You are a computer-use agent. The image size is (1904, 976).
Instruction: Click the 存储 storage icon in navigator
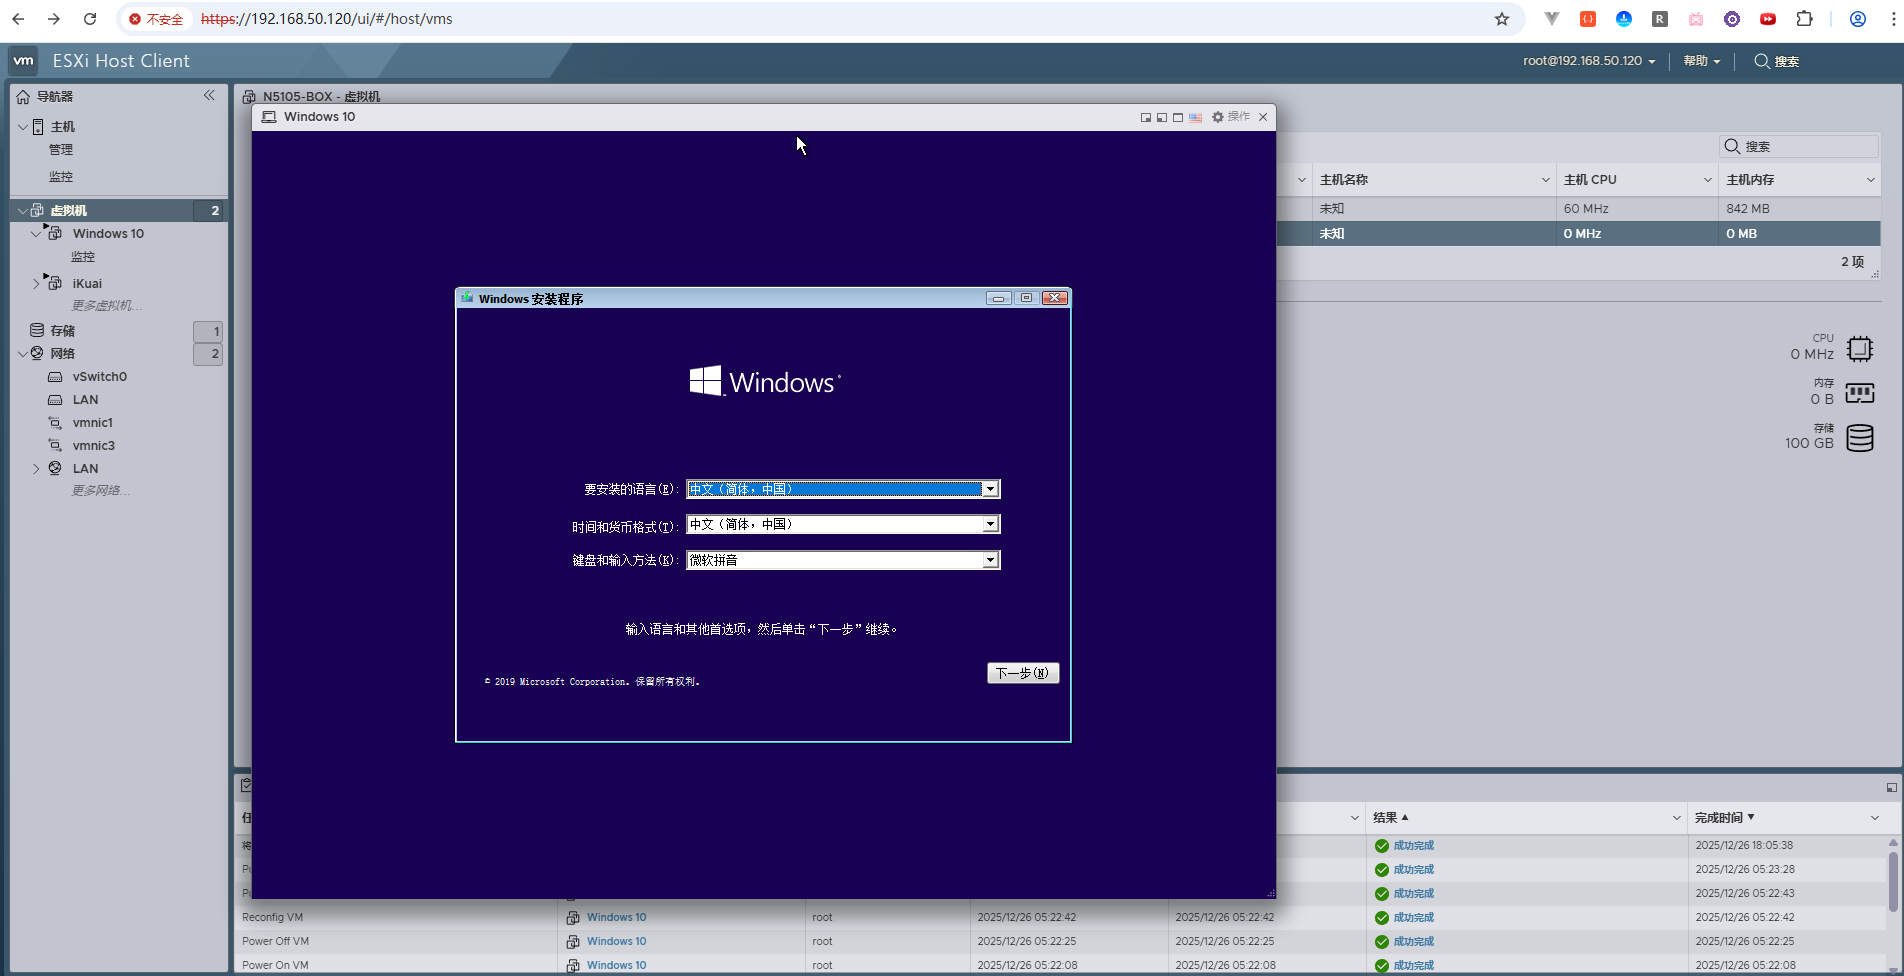(37, 331)
